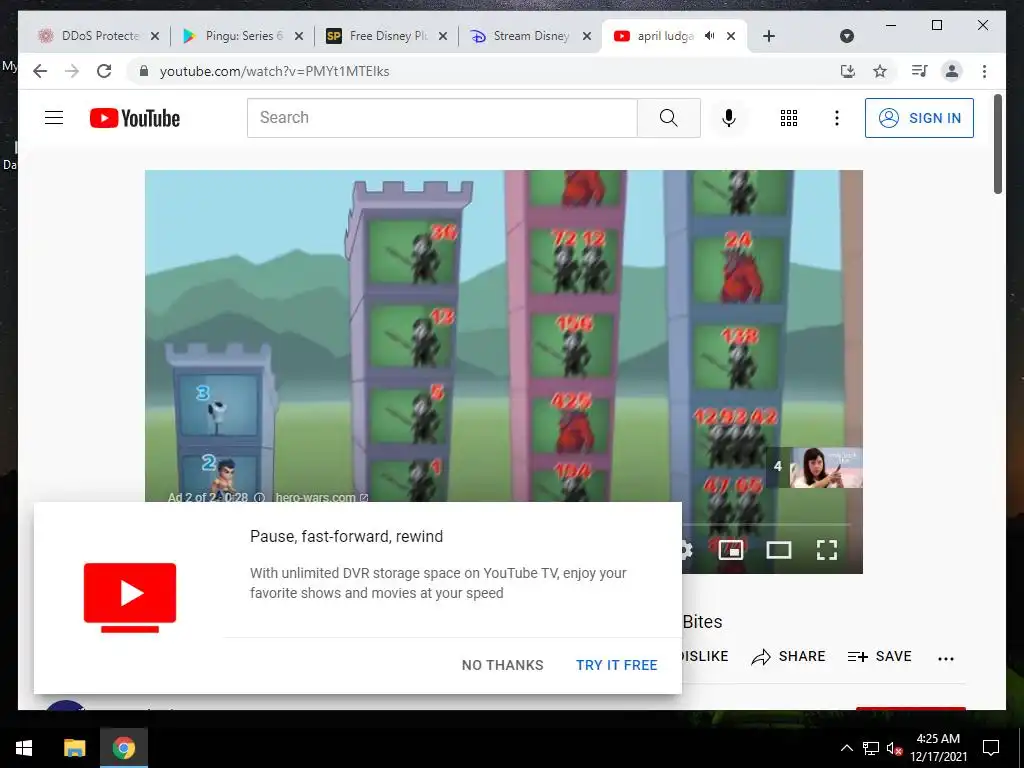Open Chrome media controls icon
The height and width of the screenshot is (768, 1024).
pyautogui.click(x=920, y=71)
